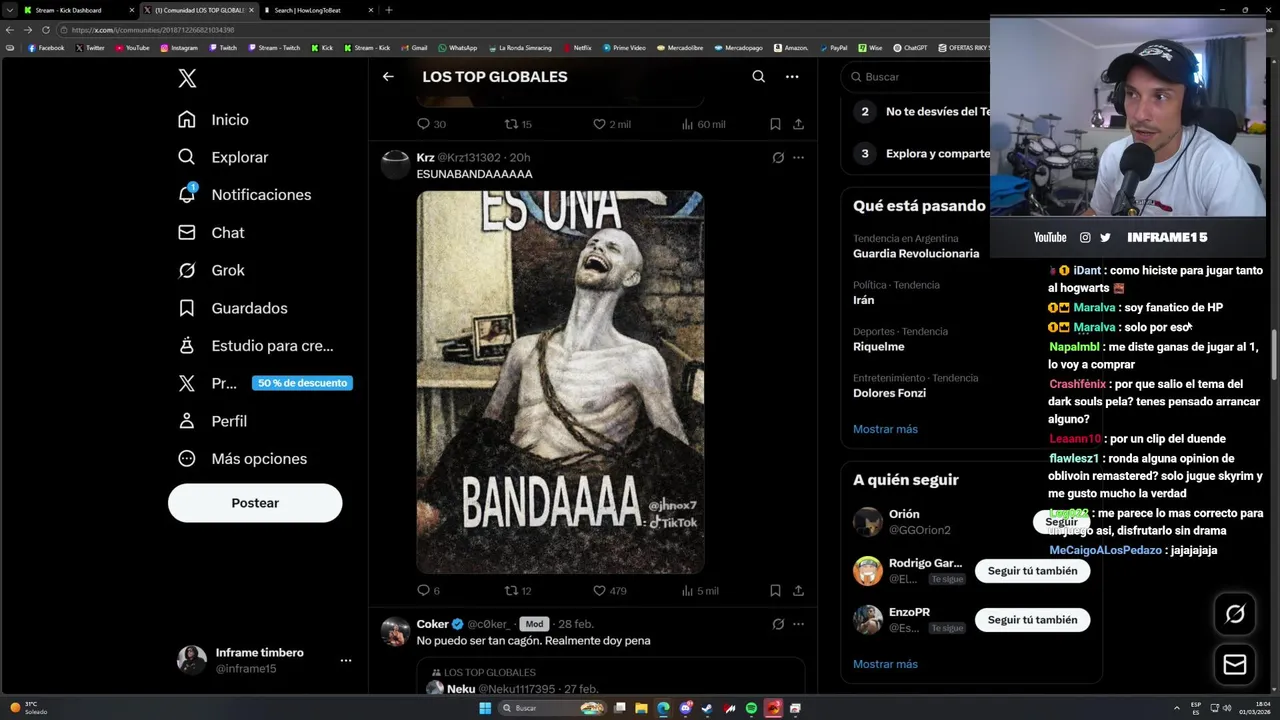Open a new browser tab
Viewport: 1280px width, 720px height.
click(389, 10)
